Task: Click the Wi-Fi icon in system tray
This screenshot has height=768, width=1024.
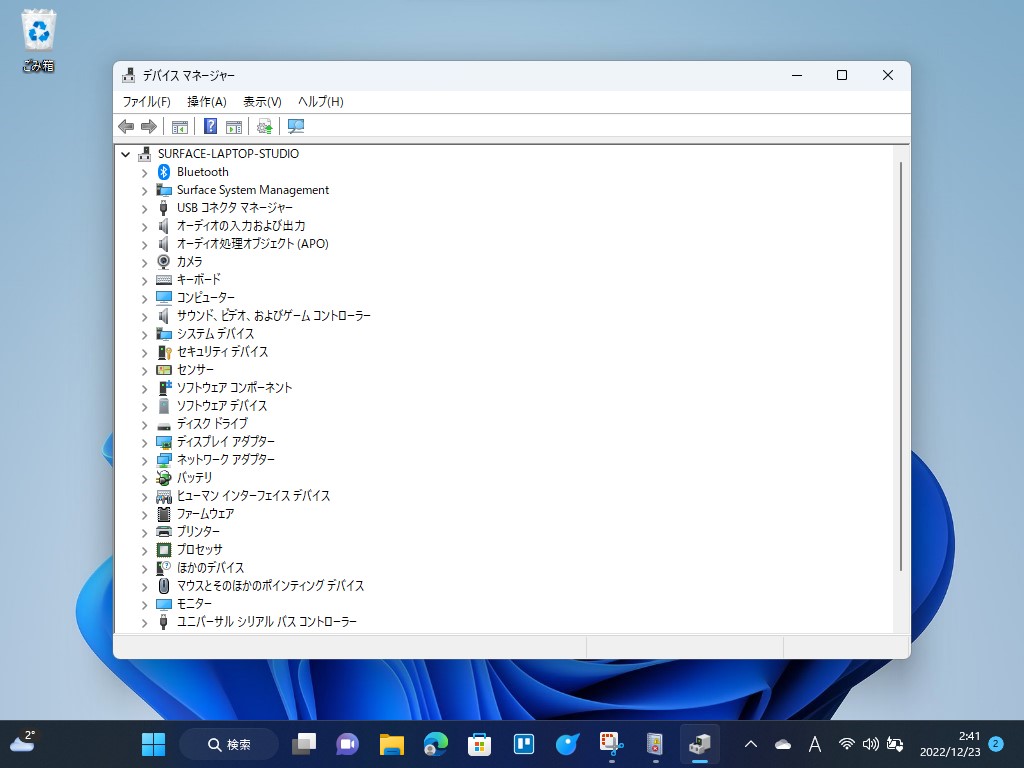Action: [x=846, y=744]
